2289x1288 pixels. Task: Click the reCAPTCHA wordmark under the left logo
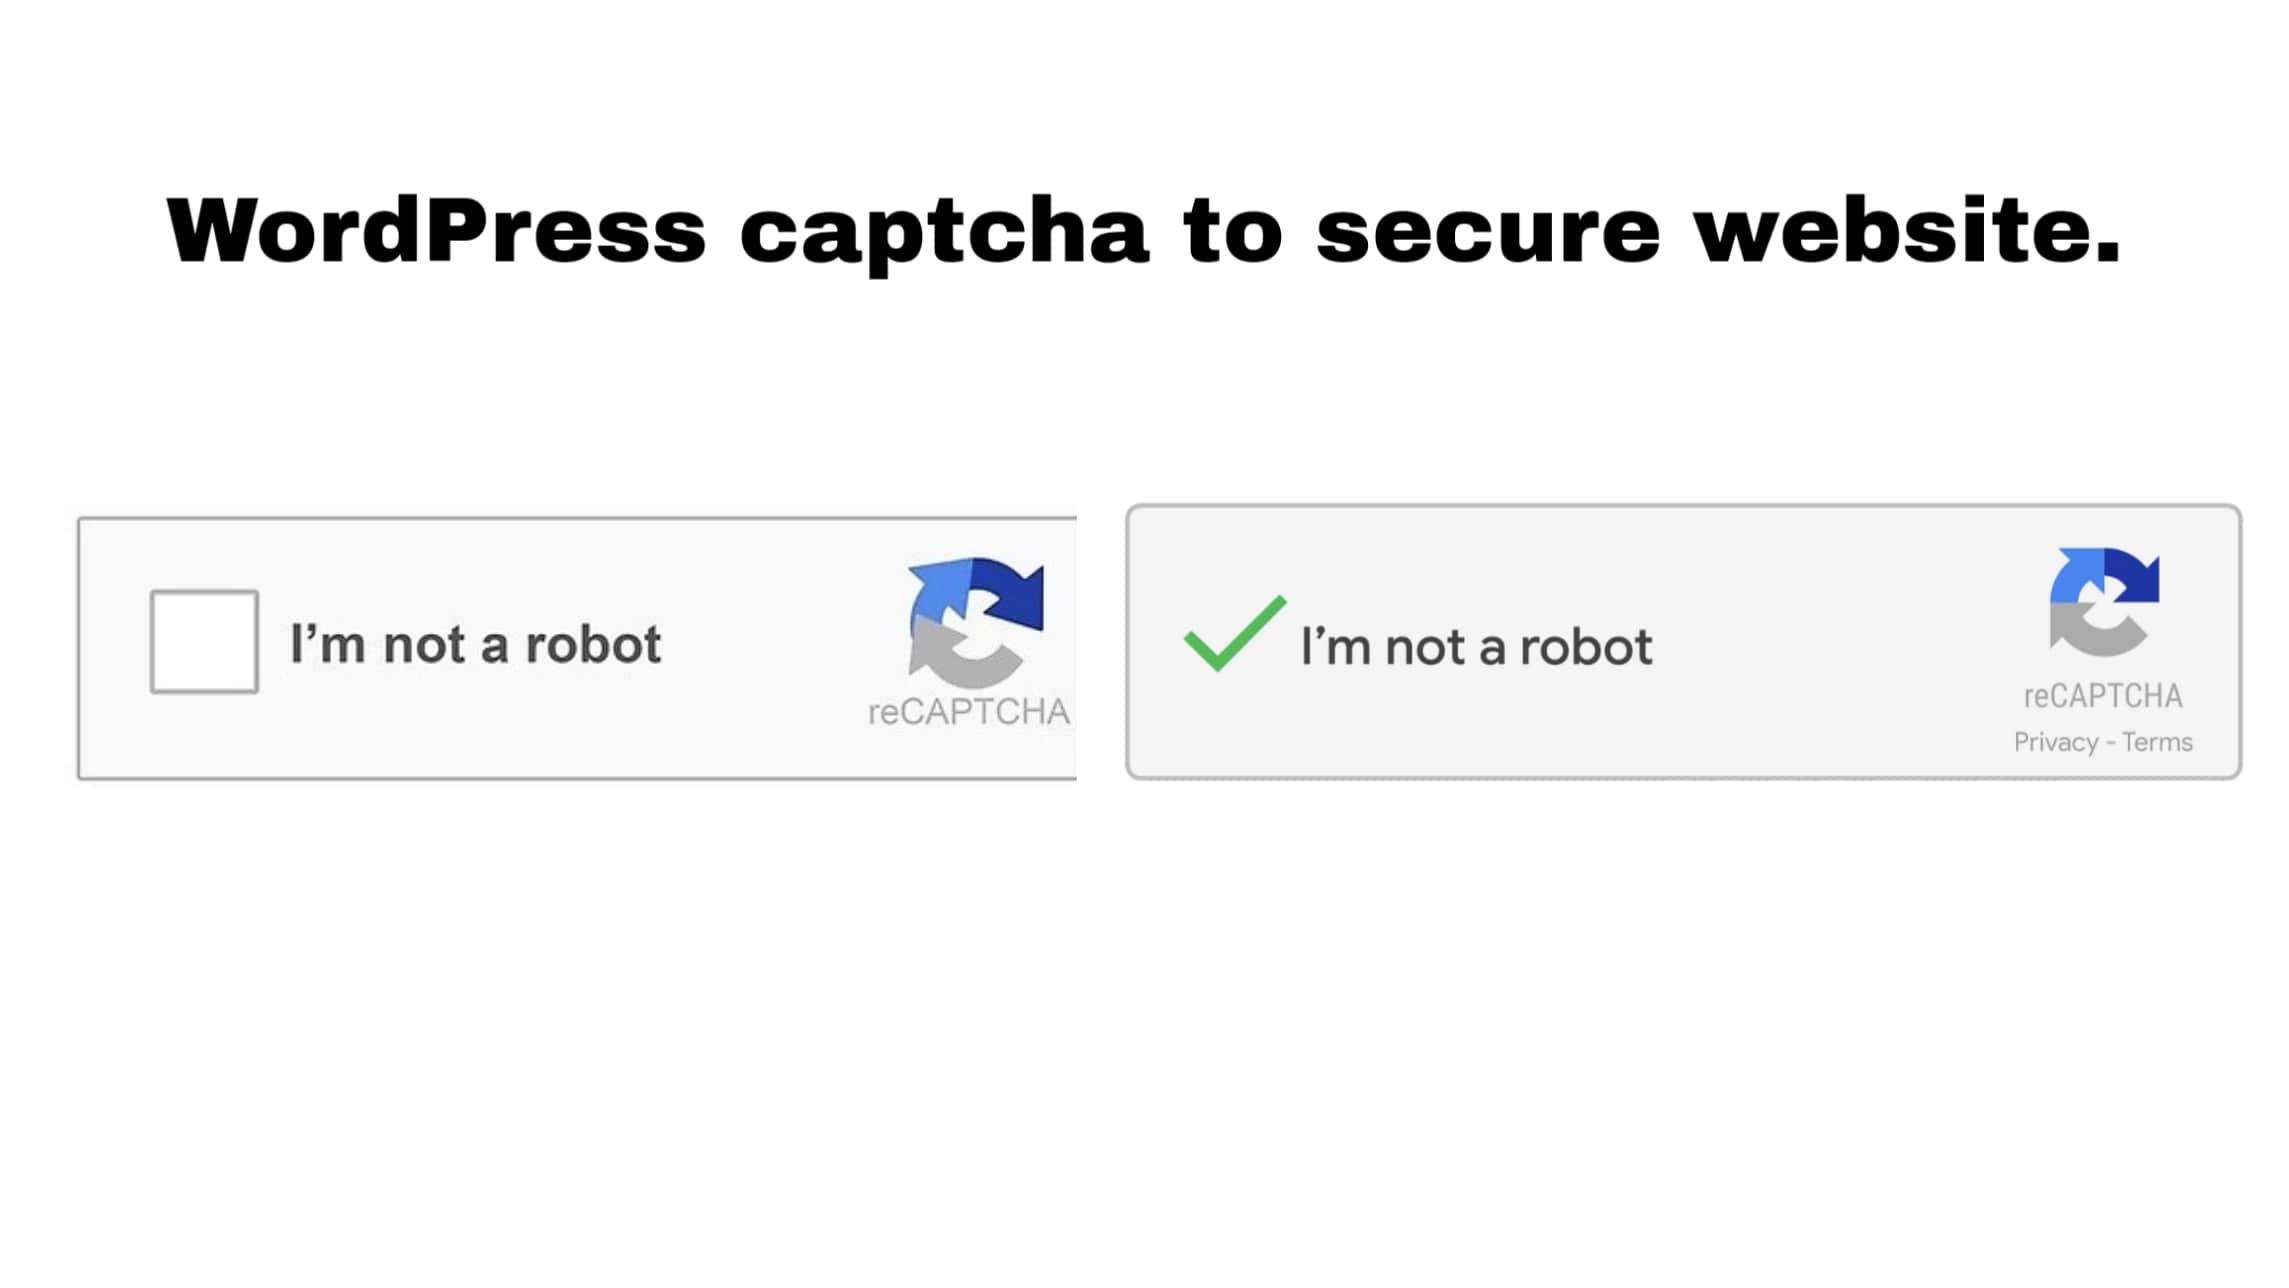point(968,712)
